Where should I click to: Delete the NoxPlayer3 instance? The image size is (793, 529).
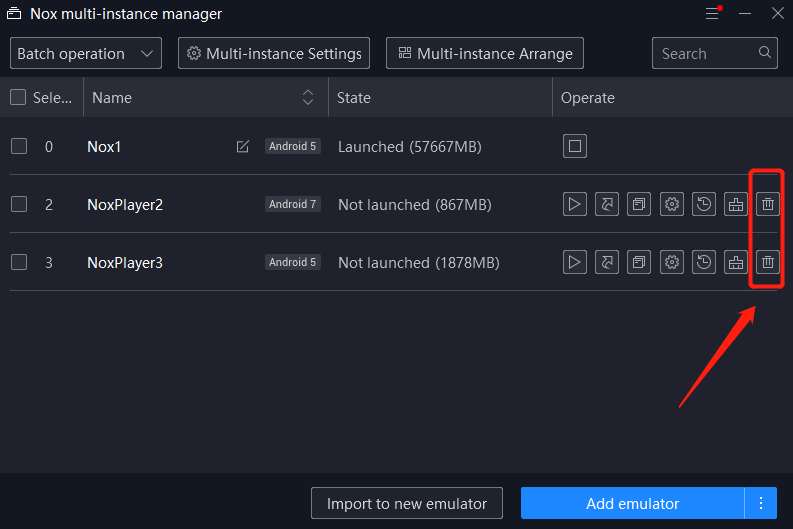tap(768, 262)
